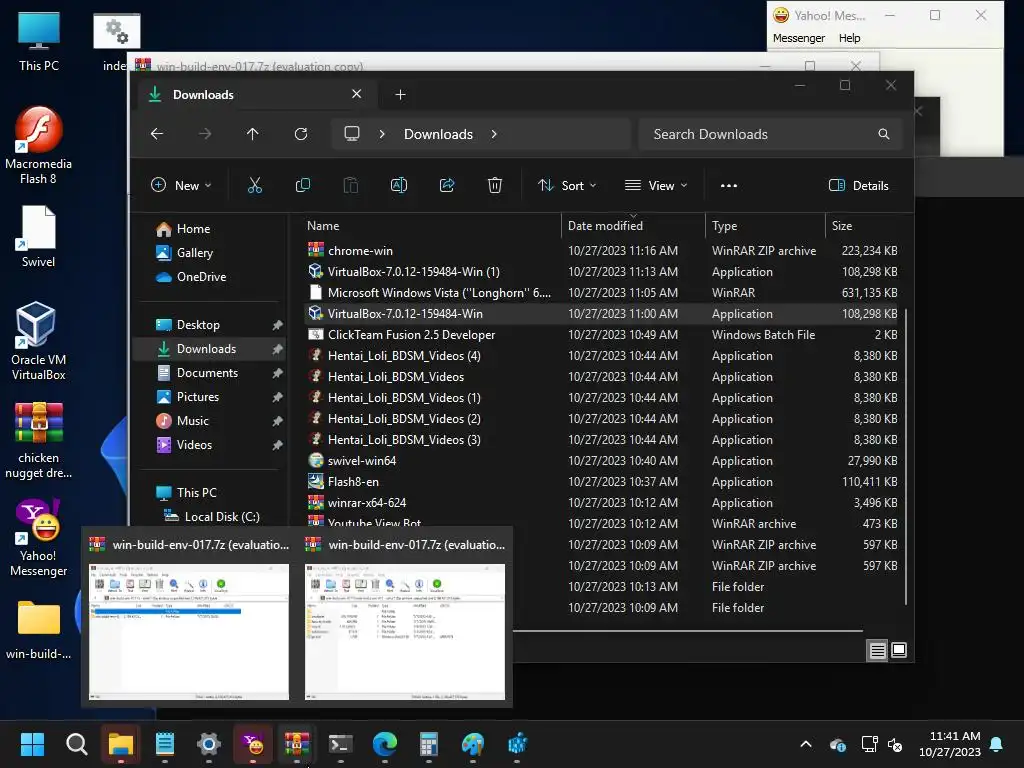Close the Downloads tab
1024x768 pixels.
[x=357, y=94]
